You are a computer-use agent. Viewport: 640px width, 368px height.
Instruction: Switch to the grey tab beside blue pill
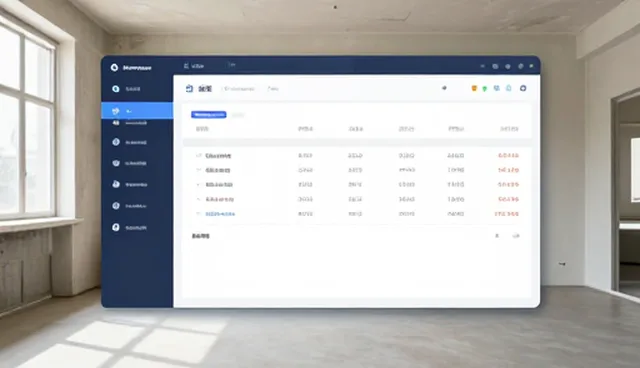point(238,115)
